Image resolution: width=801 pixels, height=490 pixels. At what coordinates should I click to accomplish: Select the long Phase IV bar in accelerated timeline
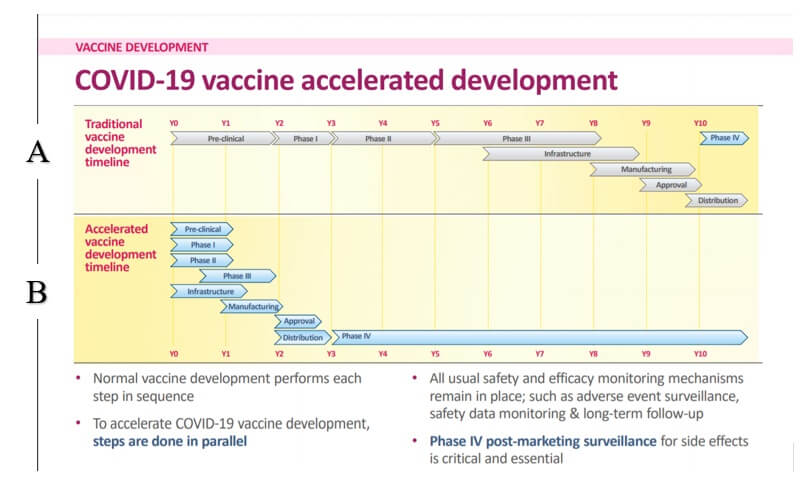[x=540, y=337]
